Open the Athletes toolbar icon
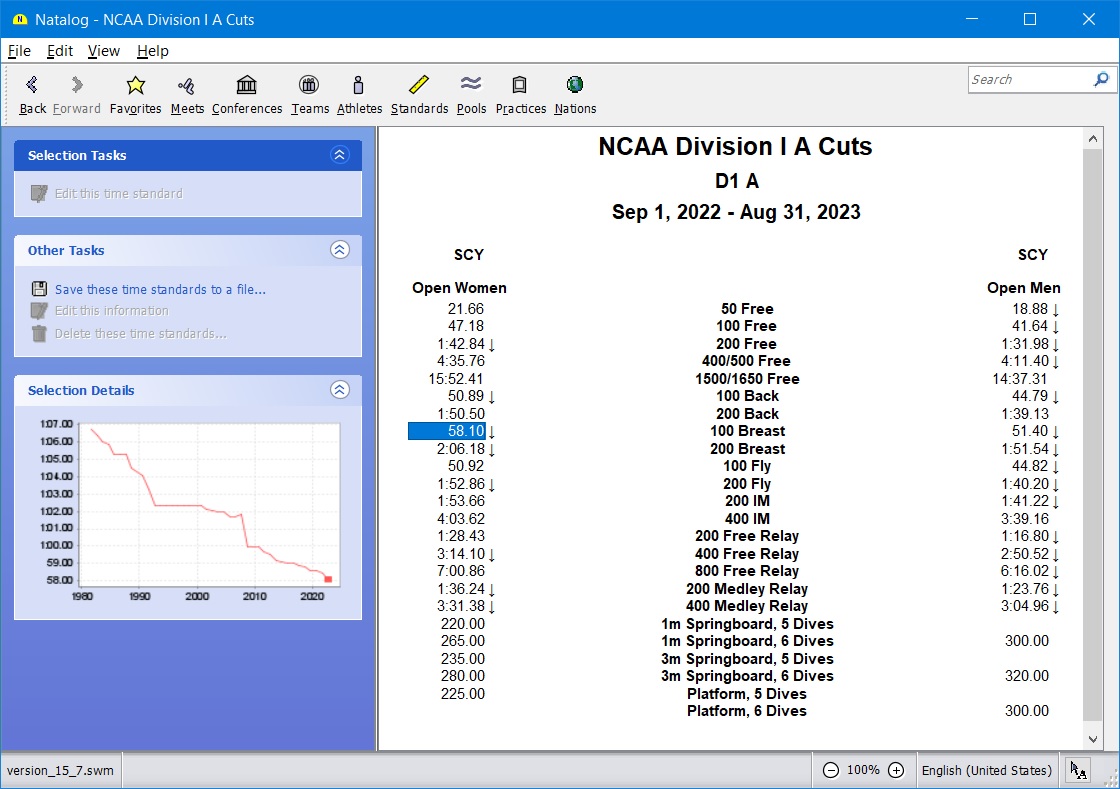 359,86
